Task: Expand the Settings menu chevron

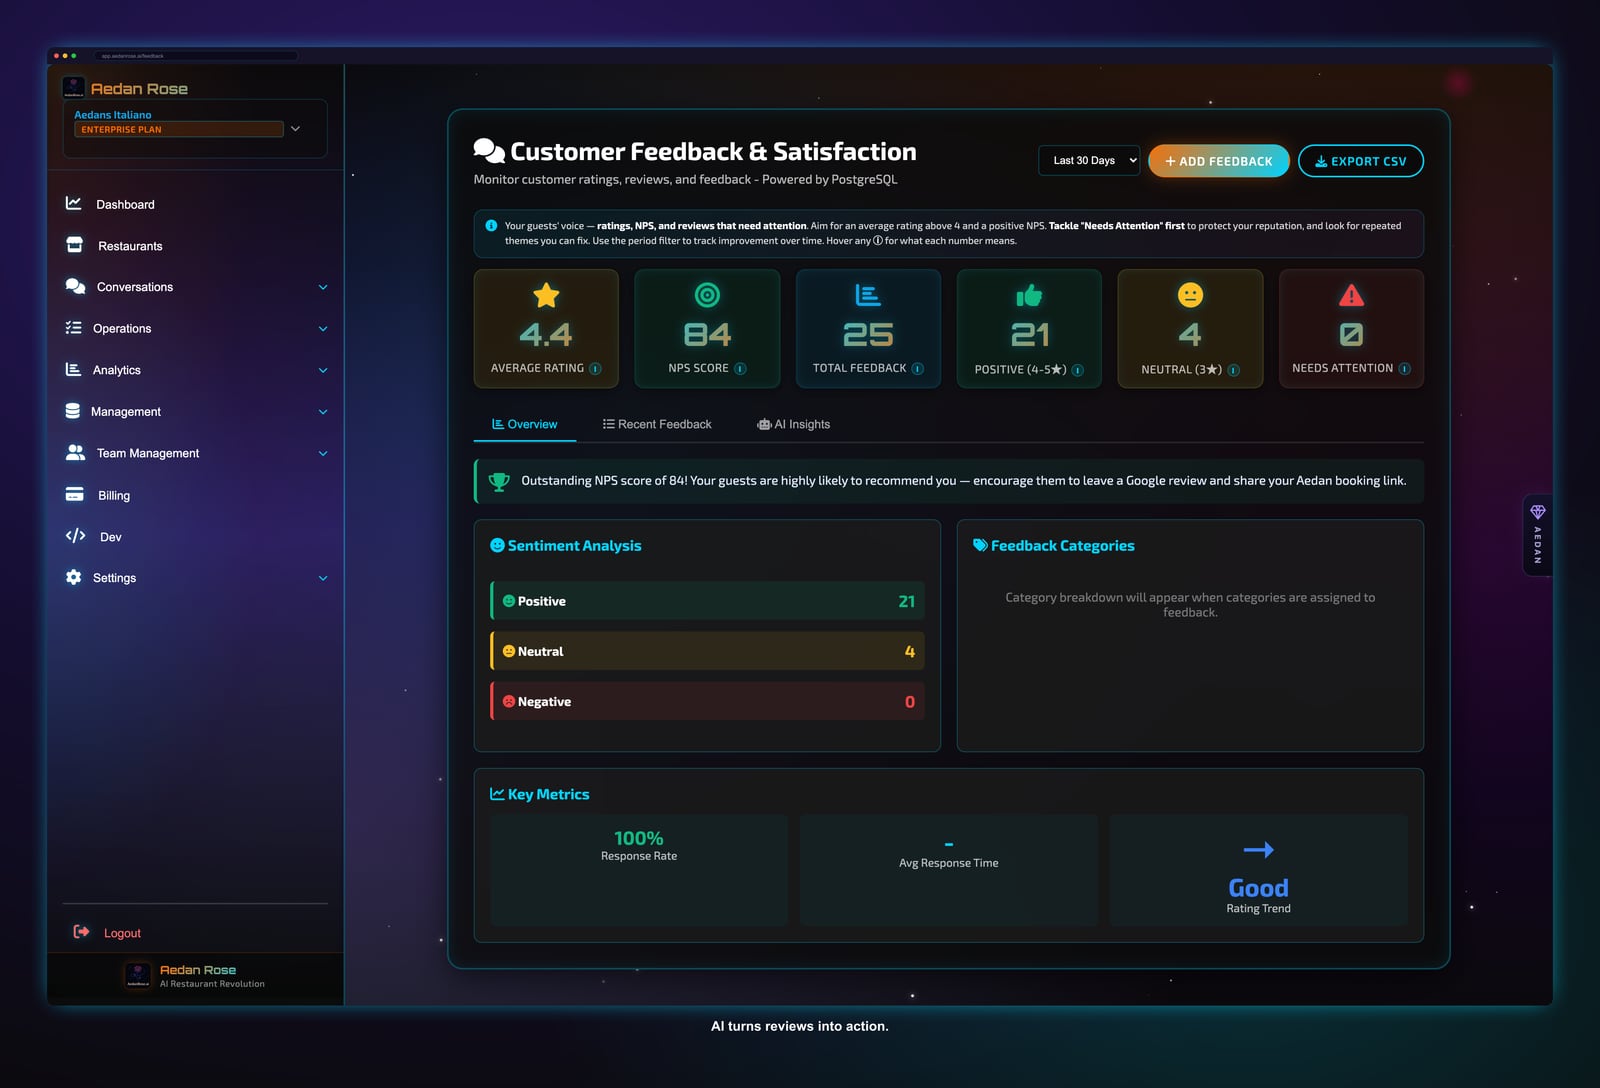Action: [323, 578]
